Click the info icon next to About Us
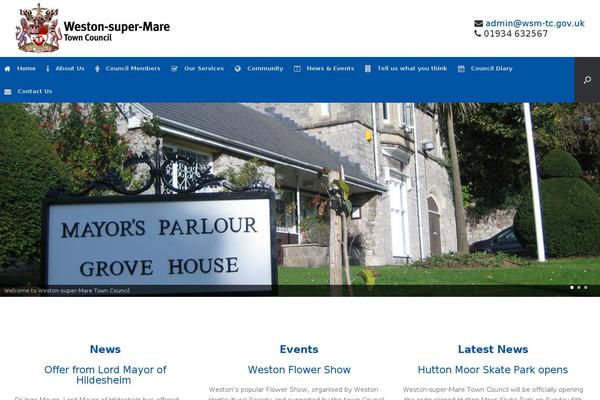 click(47, 69)
